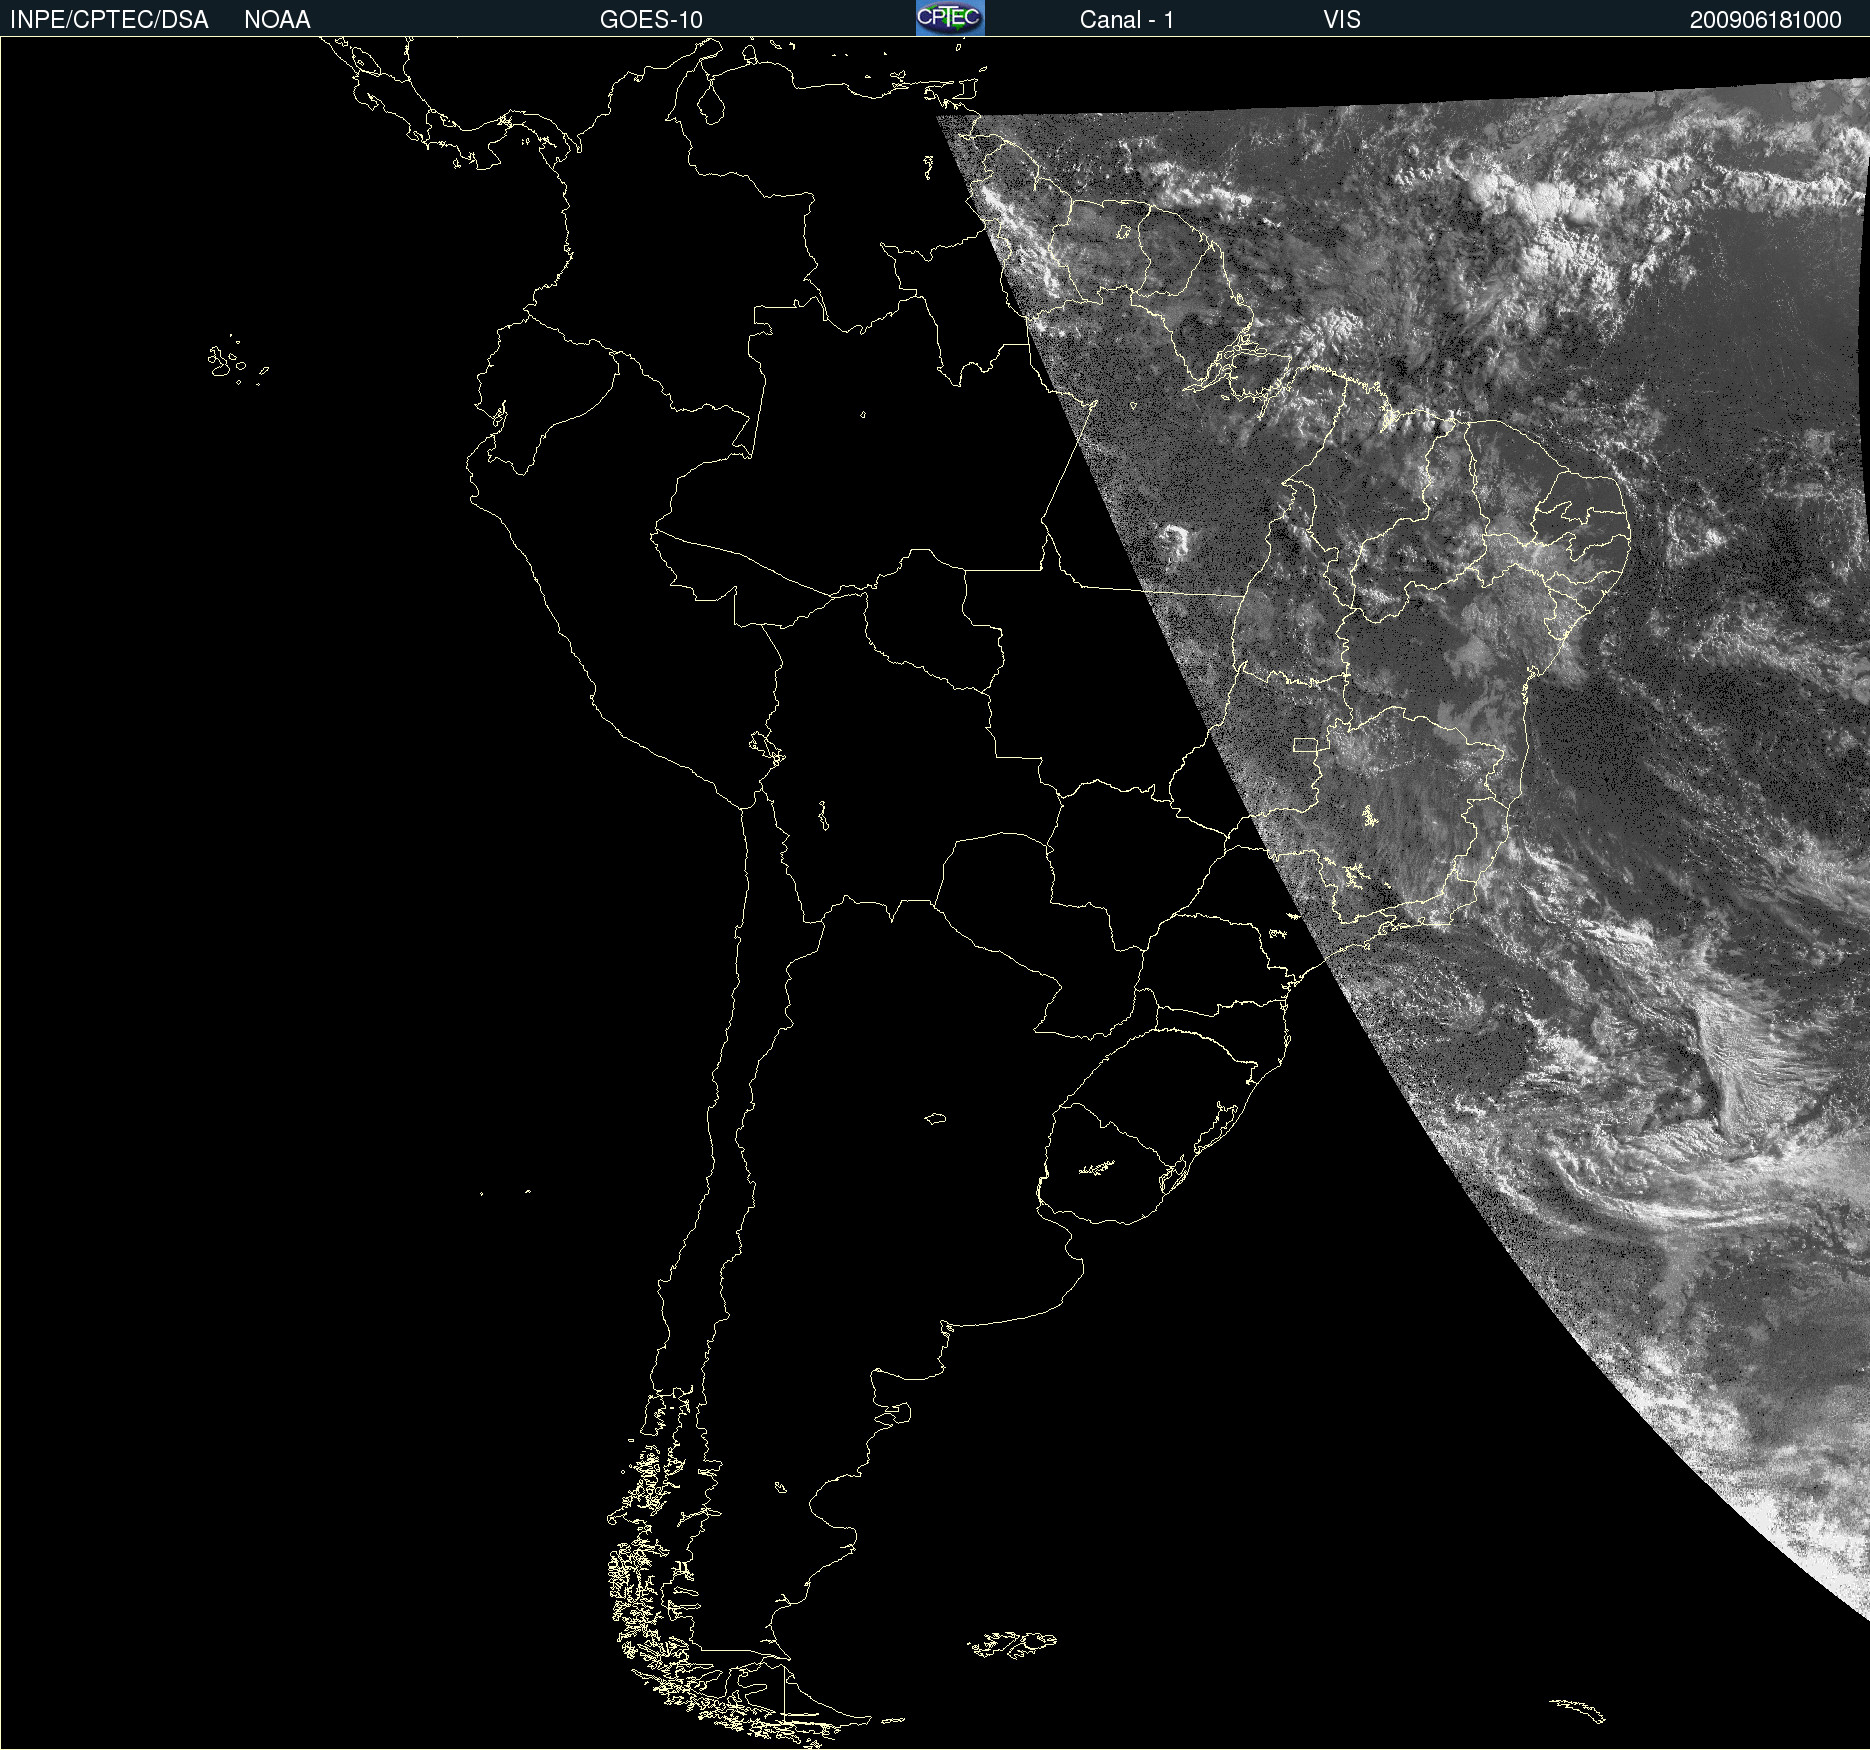
Task: Click the CPTEC logo in header
Action: click(x=950, y=18)
